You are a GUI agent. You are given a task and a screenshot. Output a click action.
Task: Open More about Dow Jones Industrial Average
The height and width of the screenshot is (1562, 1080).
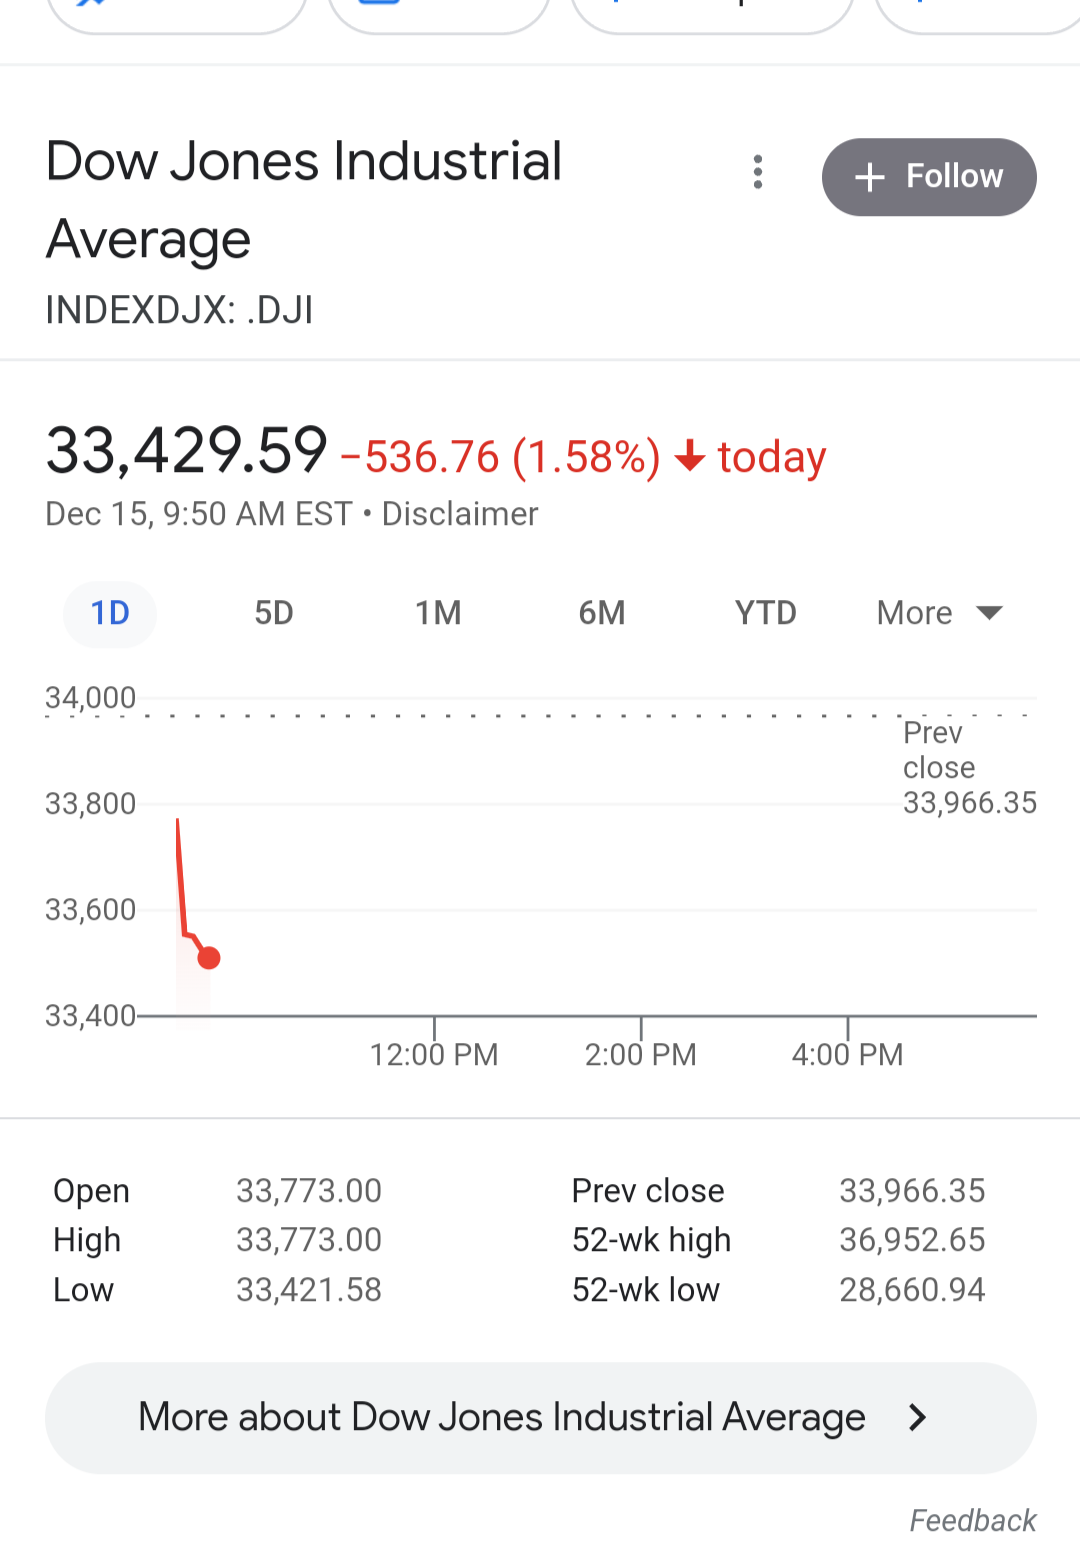[541, 1417]
